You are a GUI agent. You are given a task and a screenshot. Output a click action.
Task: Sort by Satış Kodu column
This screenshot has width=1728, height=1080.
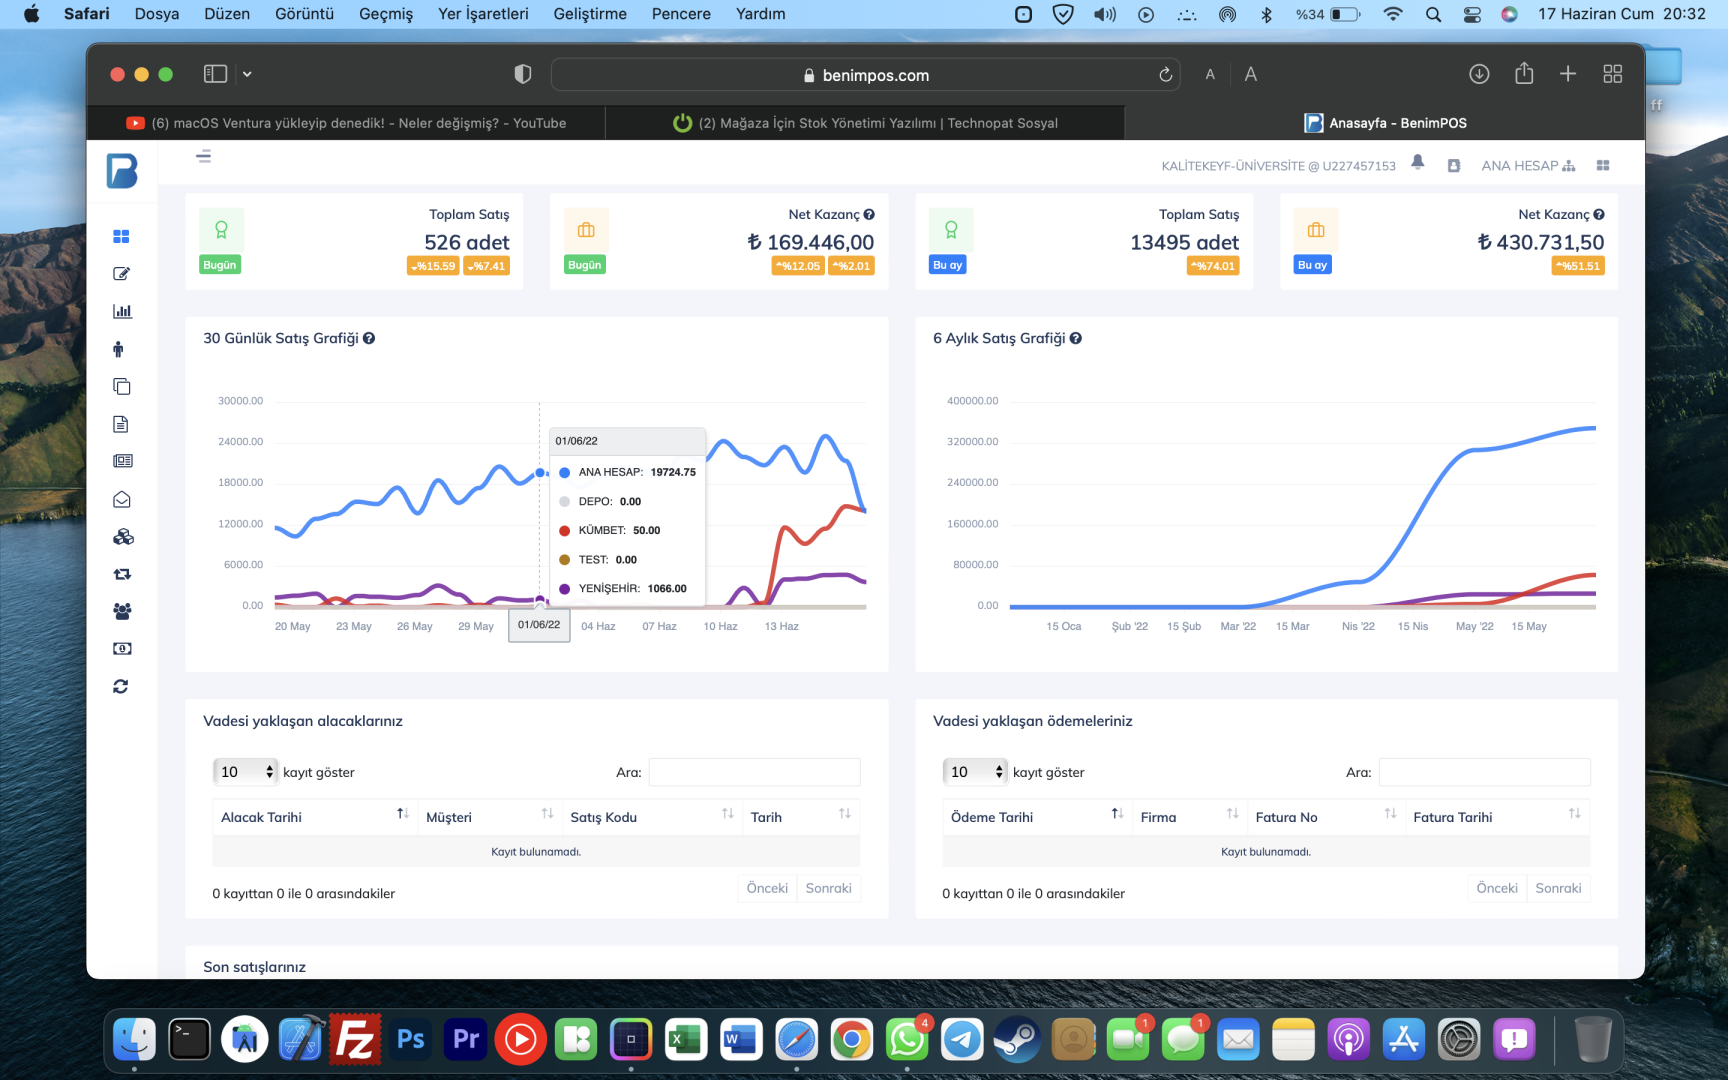[652, 817]
